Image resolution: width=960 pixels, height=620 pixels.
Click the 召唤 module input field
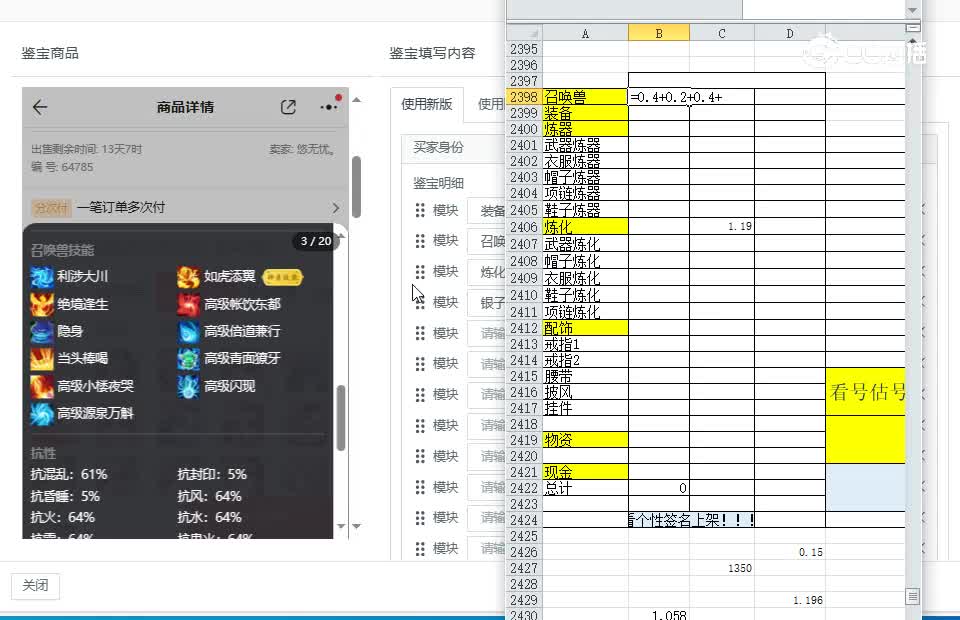tap(486, 241)
